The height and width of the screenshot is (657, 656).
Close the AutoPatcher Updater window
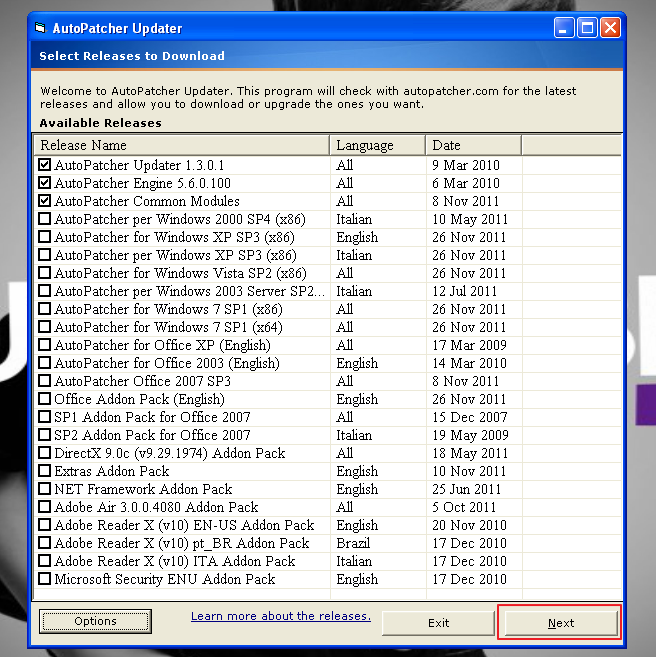pyautogui.click(x=611, y=28)
